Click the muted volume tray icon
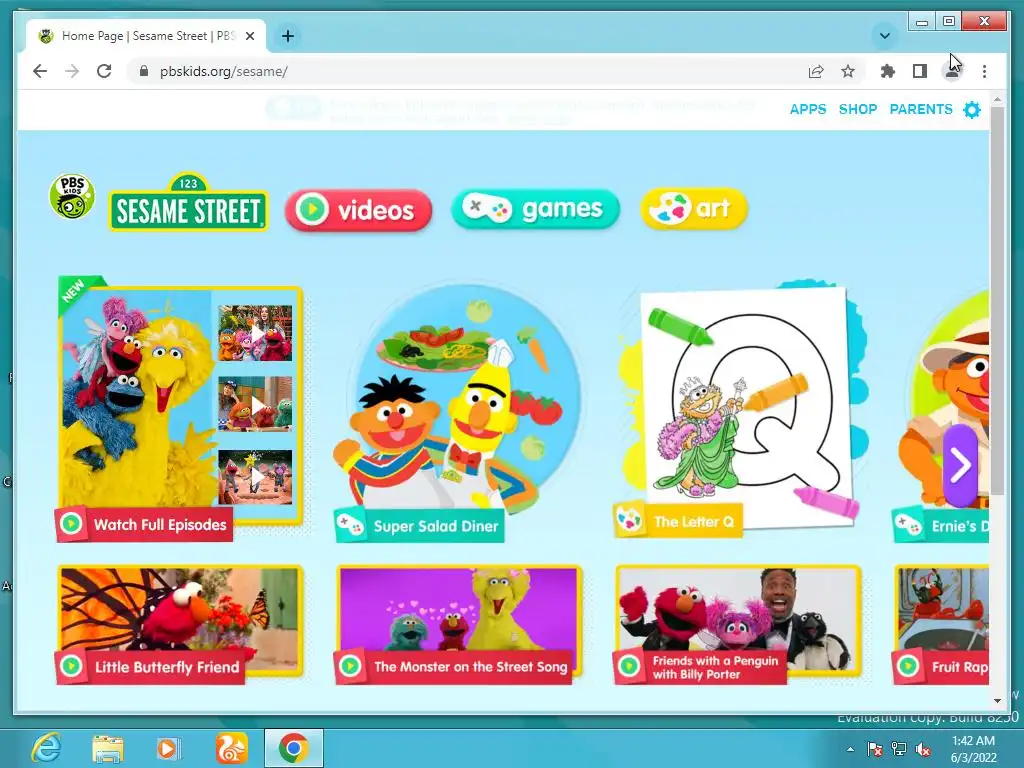The width and height of the screenshot is (1024, 768). click(x=923, y=749)
